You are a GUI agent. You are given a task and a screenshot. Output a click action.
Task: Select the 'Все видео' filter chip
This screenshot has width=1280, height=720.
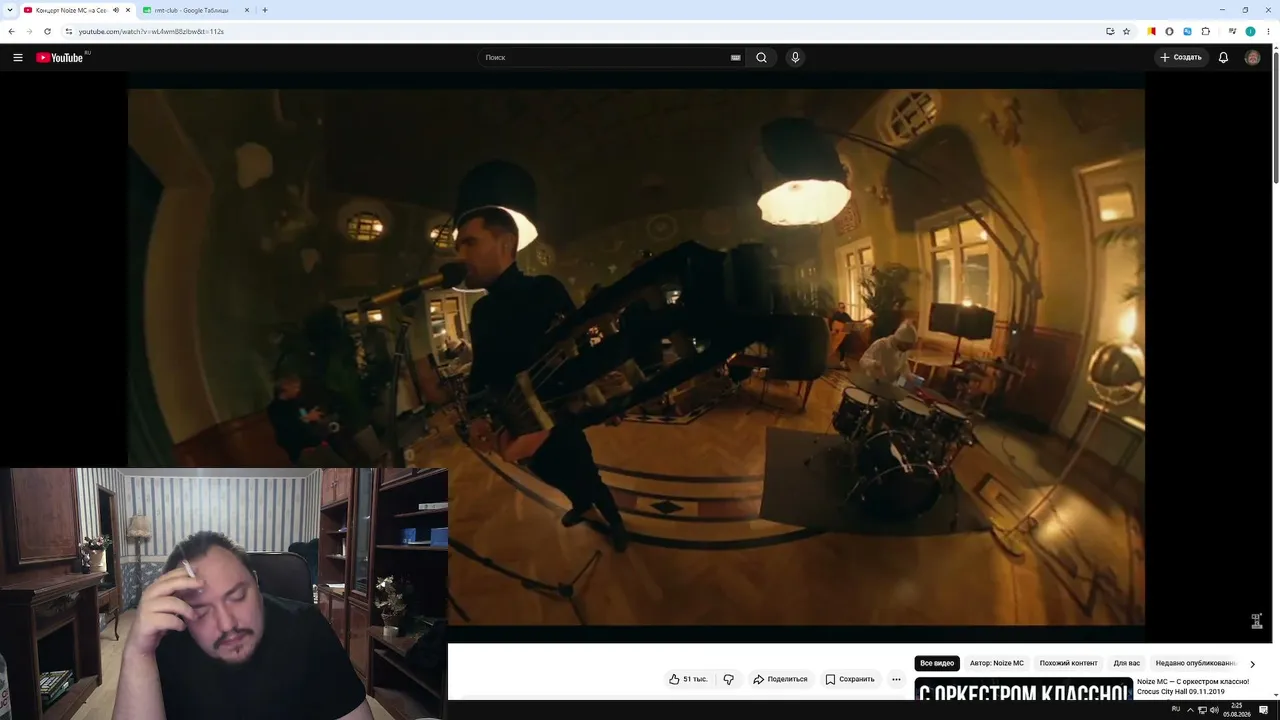[937, 663]
